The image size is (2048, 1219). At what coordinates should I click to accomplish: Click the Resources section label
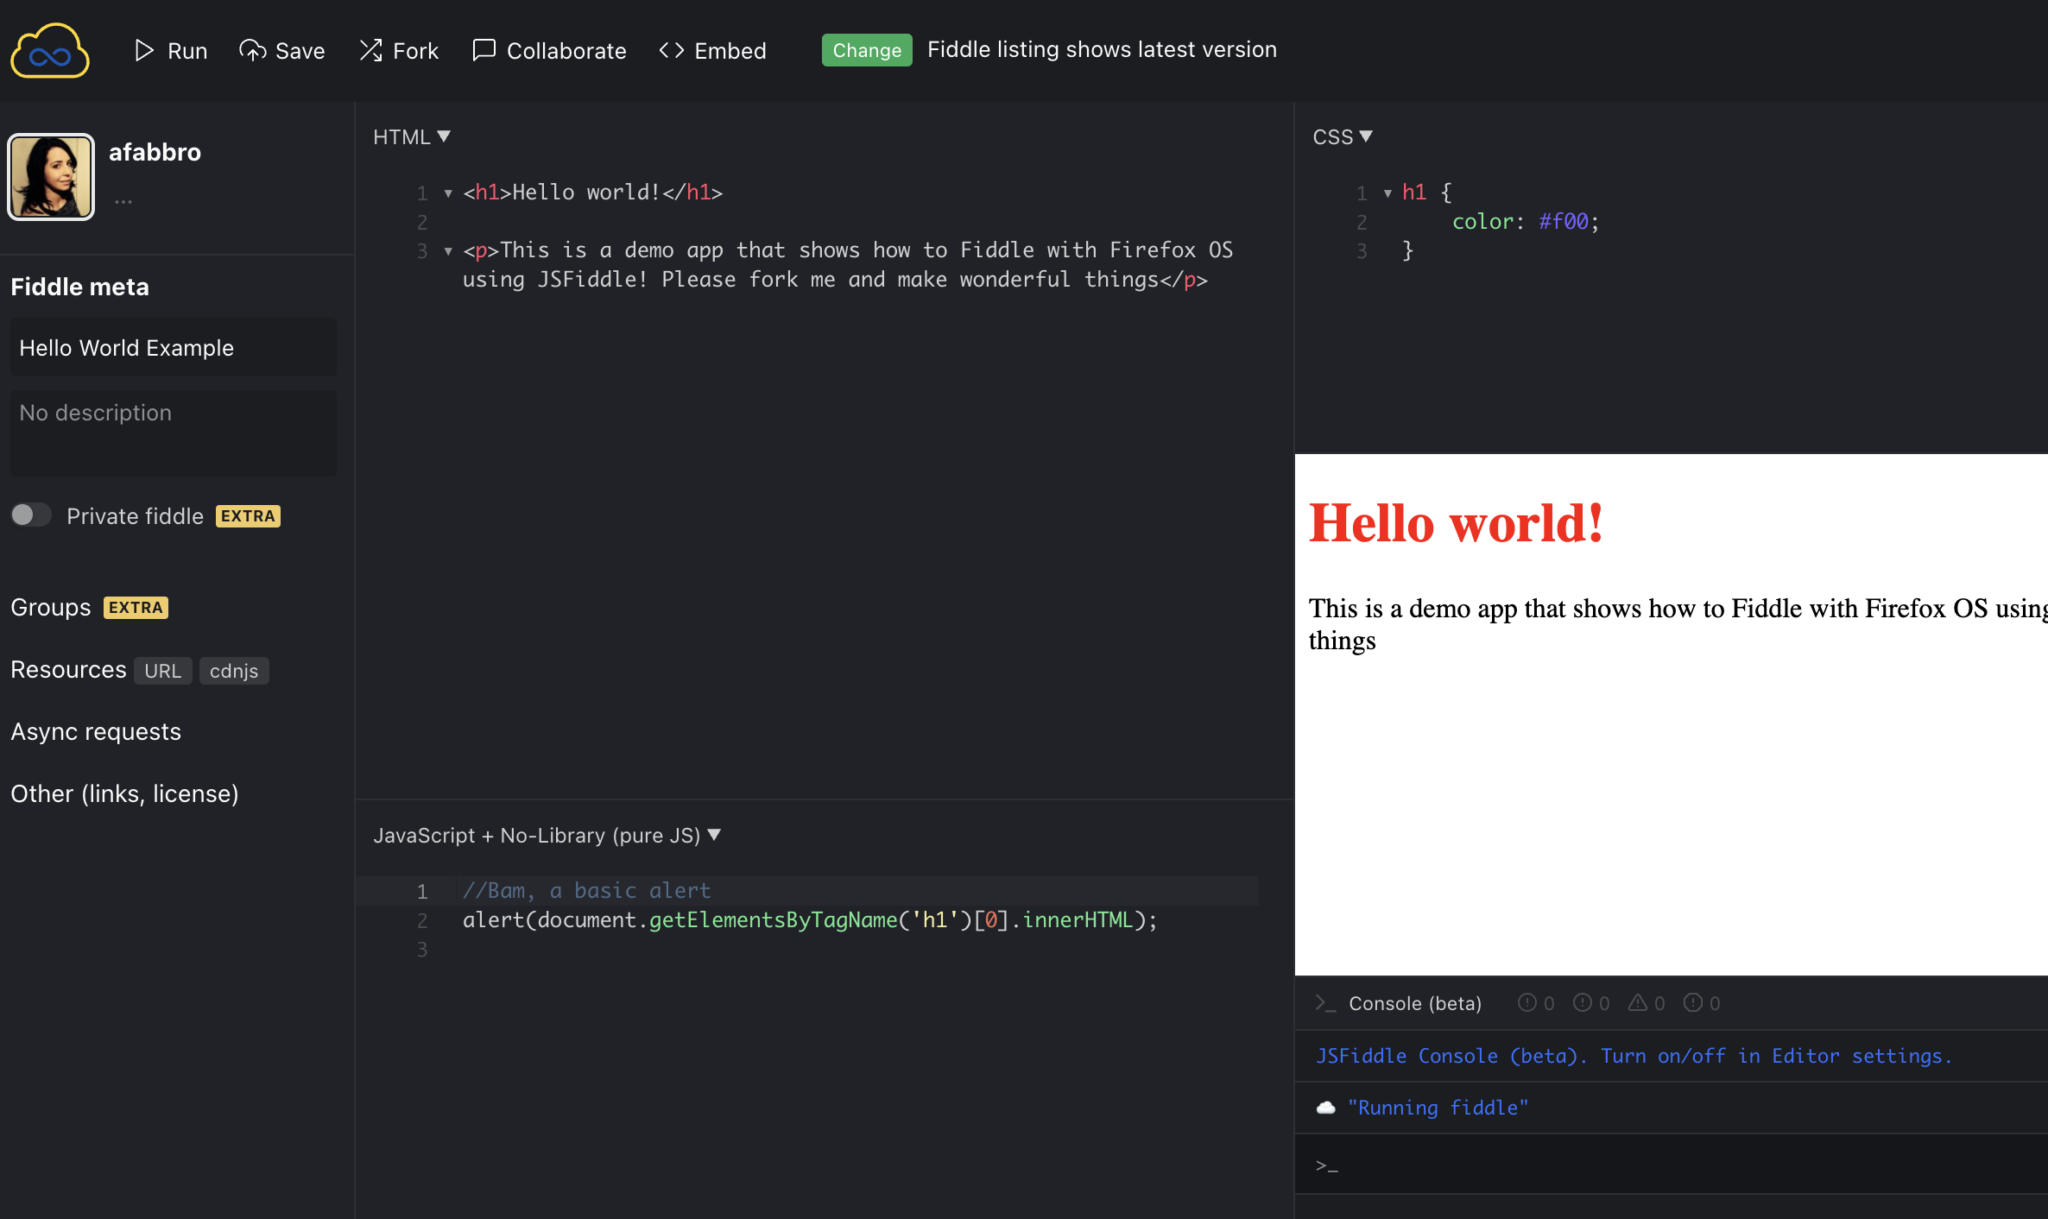coord(68,669)
